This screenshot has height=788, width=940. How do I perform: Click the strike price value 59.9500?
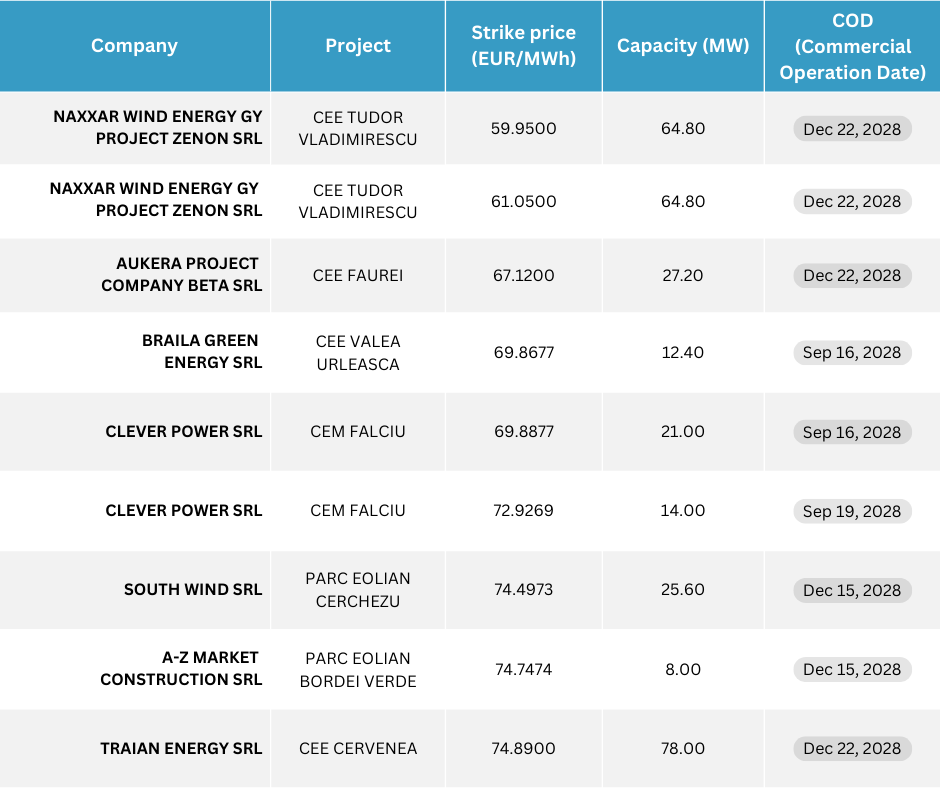(523, 128)
